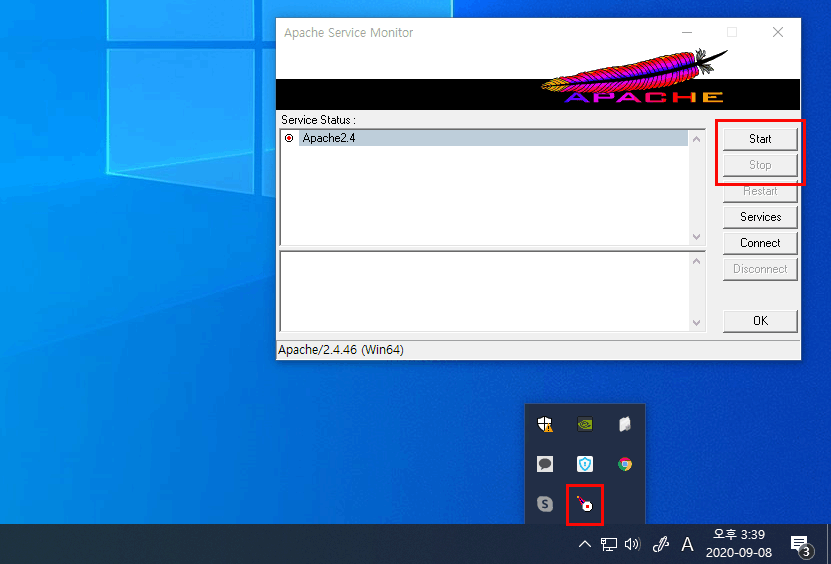Minimize the Apache Service Monitor window

coord(687,32)
